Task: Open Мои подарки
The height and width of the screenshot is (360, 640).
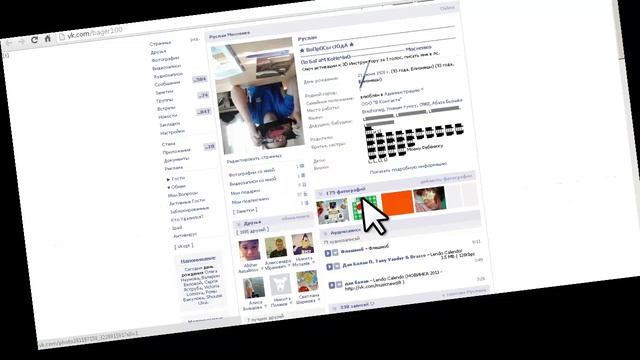Action: (x=245, y=191)
